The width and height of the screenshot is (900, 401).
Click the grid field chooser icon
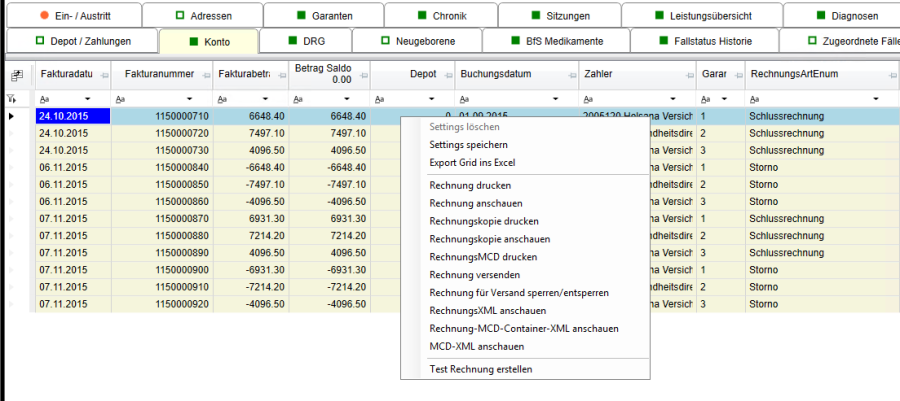click(x=17, y=76)
